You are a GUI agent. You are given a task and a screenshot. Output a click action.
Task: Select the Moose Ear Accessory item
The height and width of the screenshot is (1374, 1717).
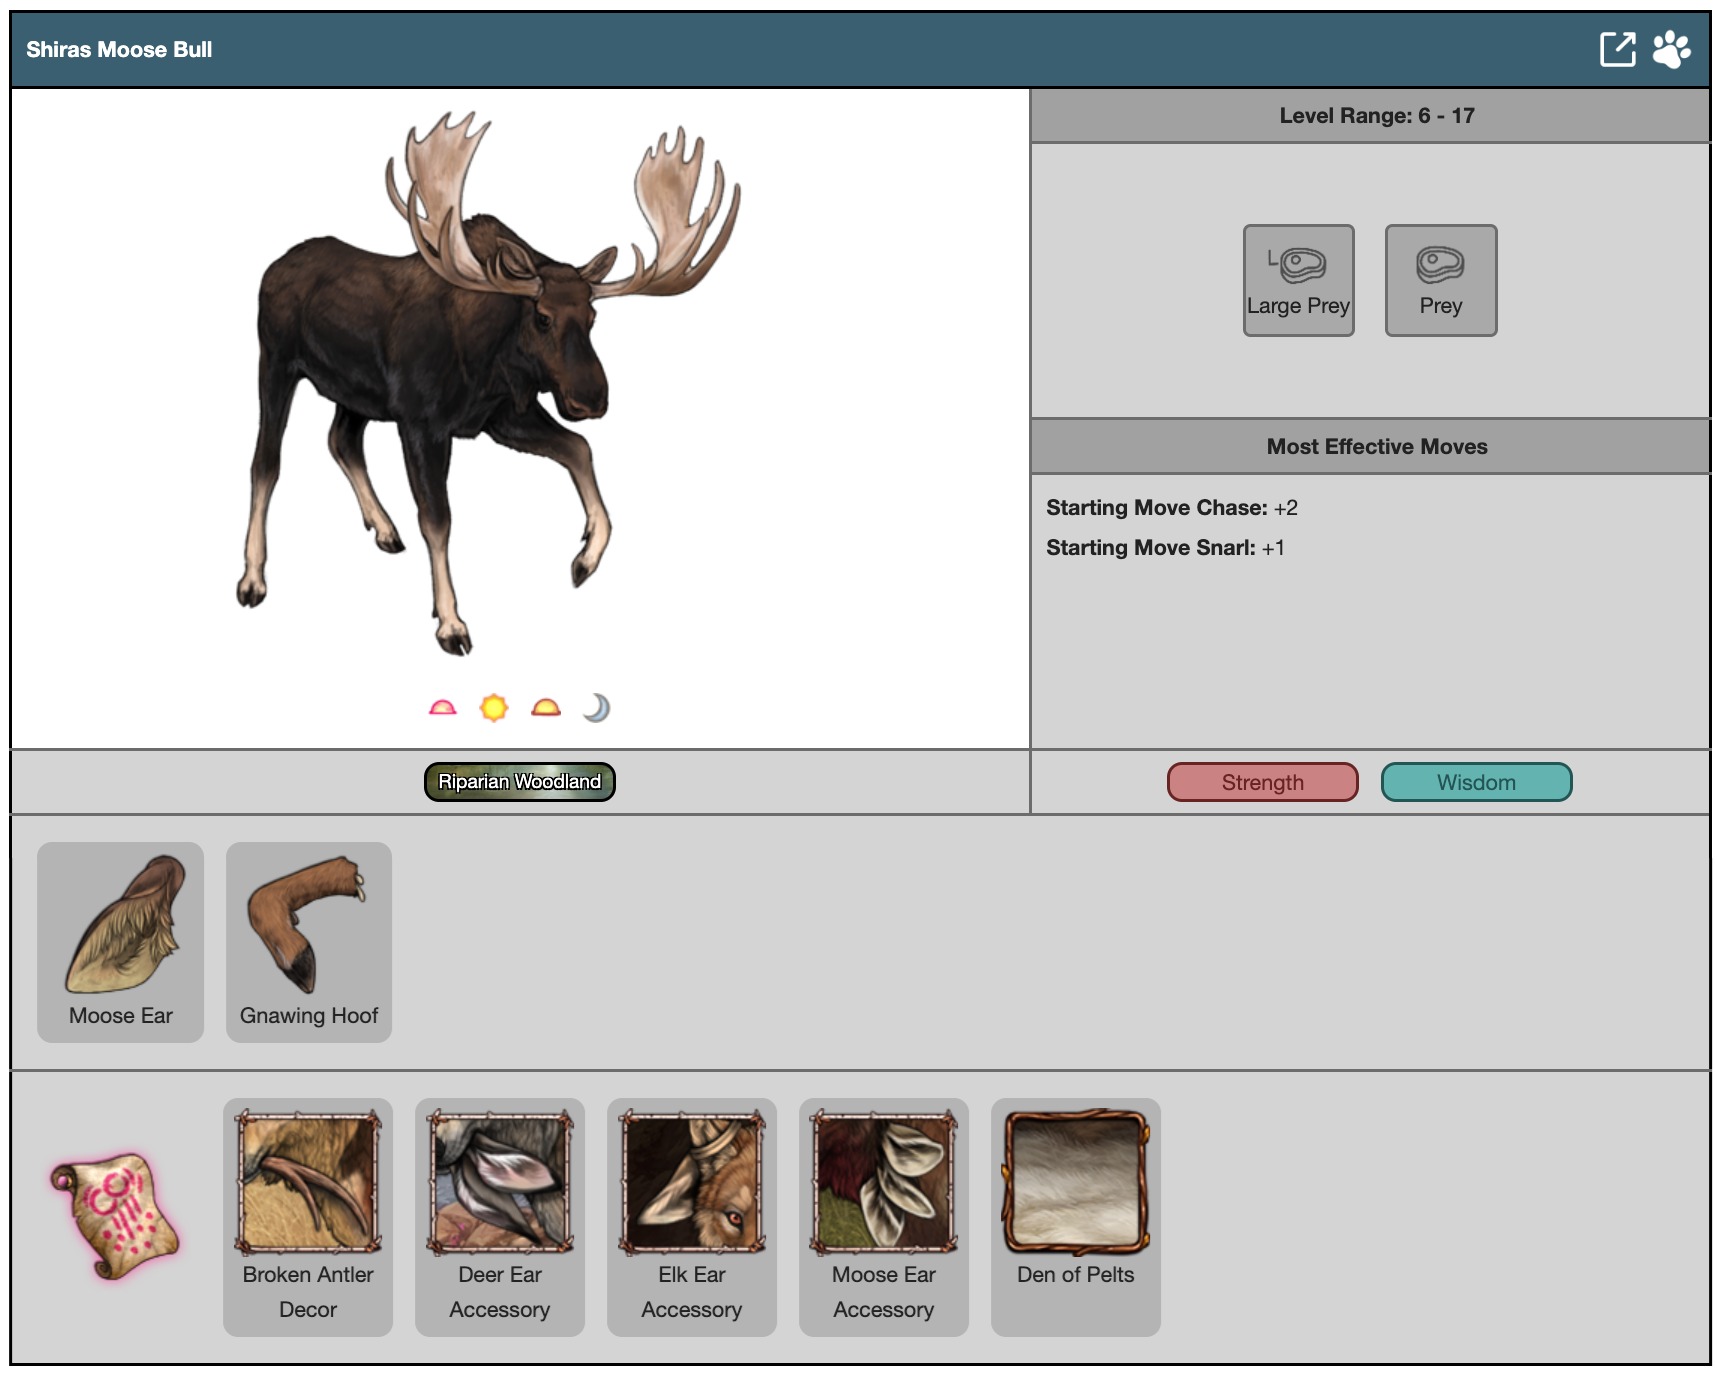[884, 1216]
